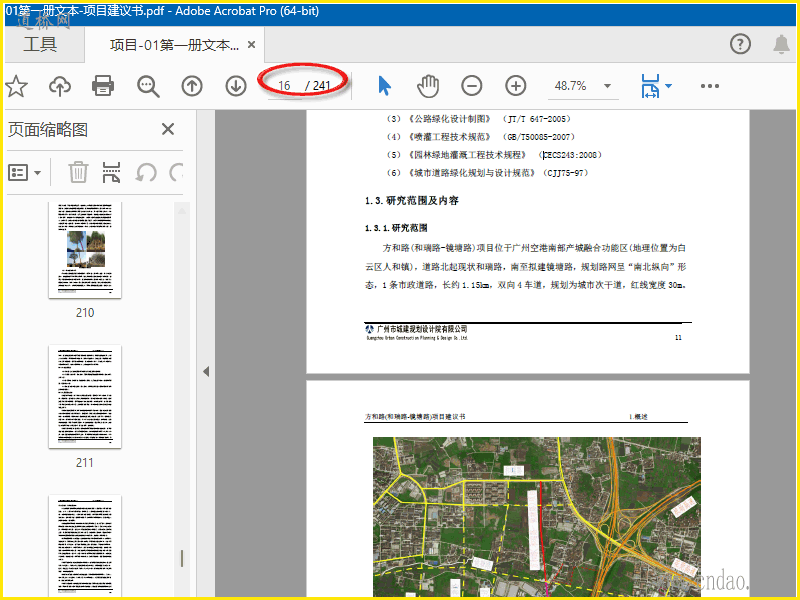The height and width of the screenshot is (600, 800).
Task: Open the 48.7% zoom level dropdown
Action: (607, 86)
